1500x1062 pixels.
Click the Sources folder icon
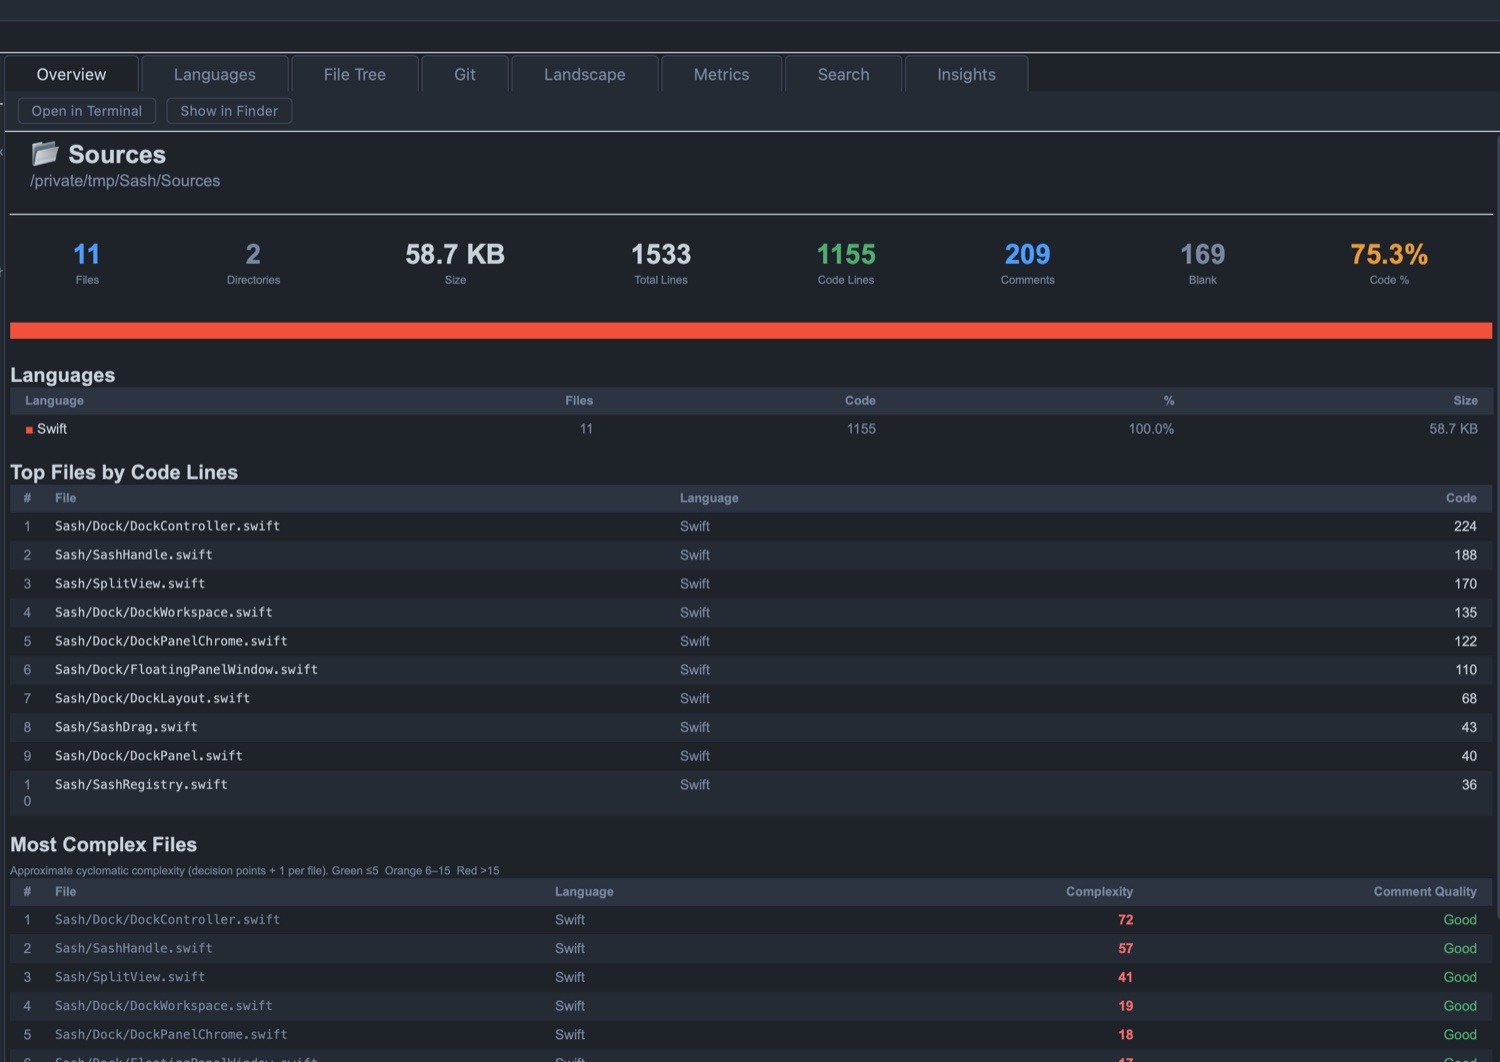pyautogui.click(x=45, y=153)
